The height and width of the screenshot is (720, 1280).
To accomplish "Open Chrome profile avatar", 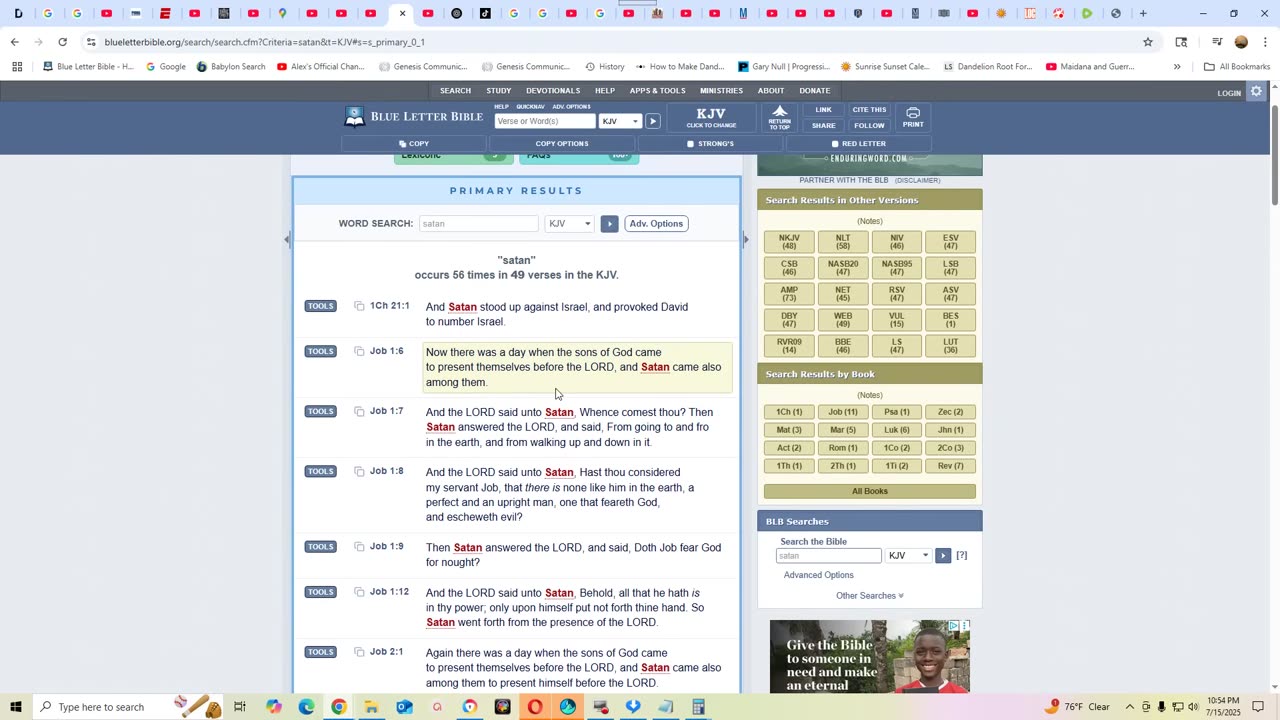I will (1241, 42).
